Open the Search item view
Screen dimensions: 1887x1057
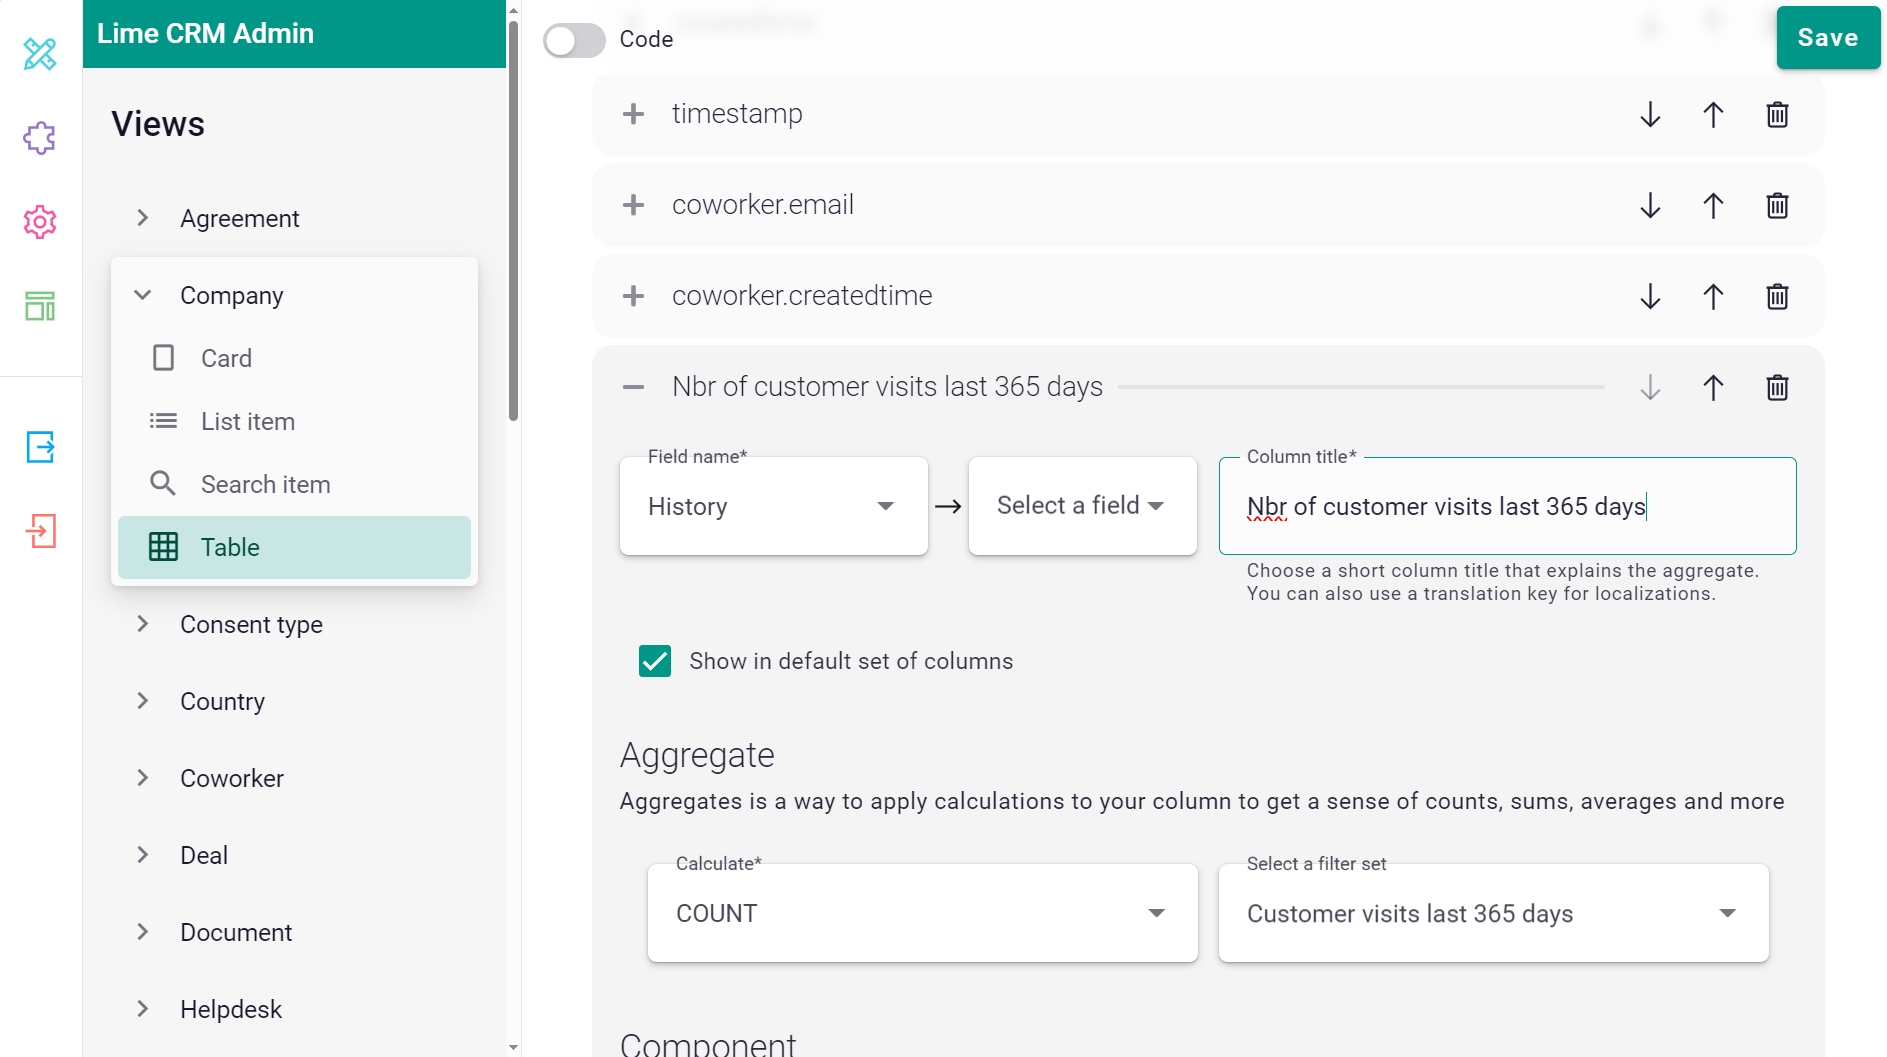(265, 484)
